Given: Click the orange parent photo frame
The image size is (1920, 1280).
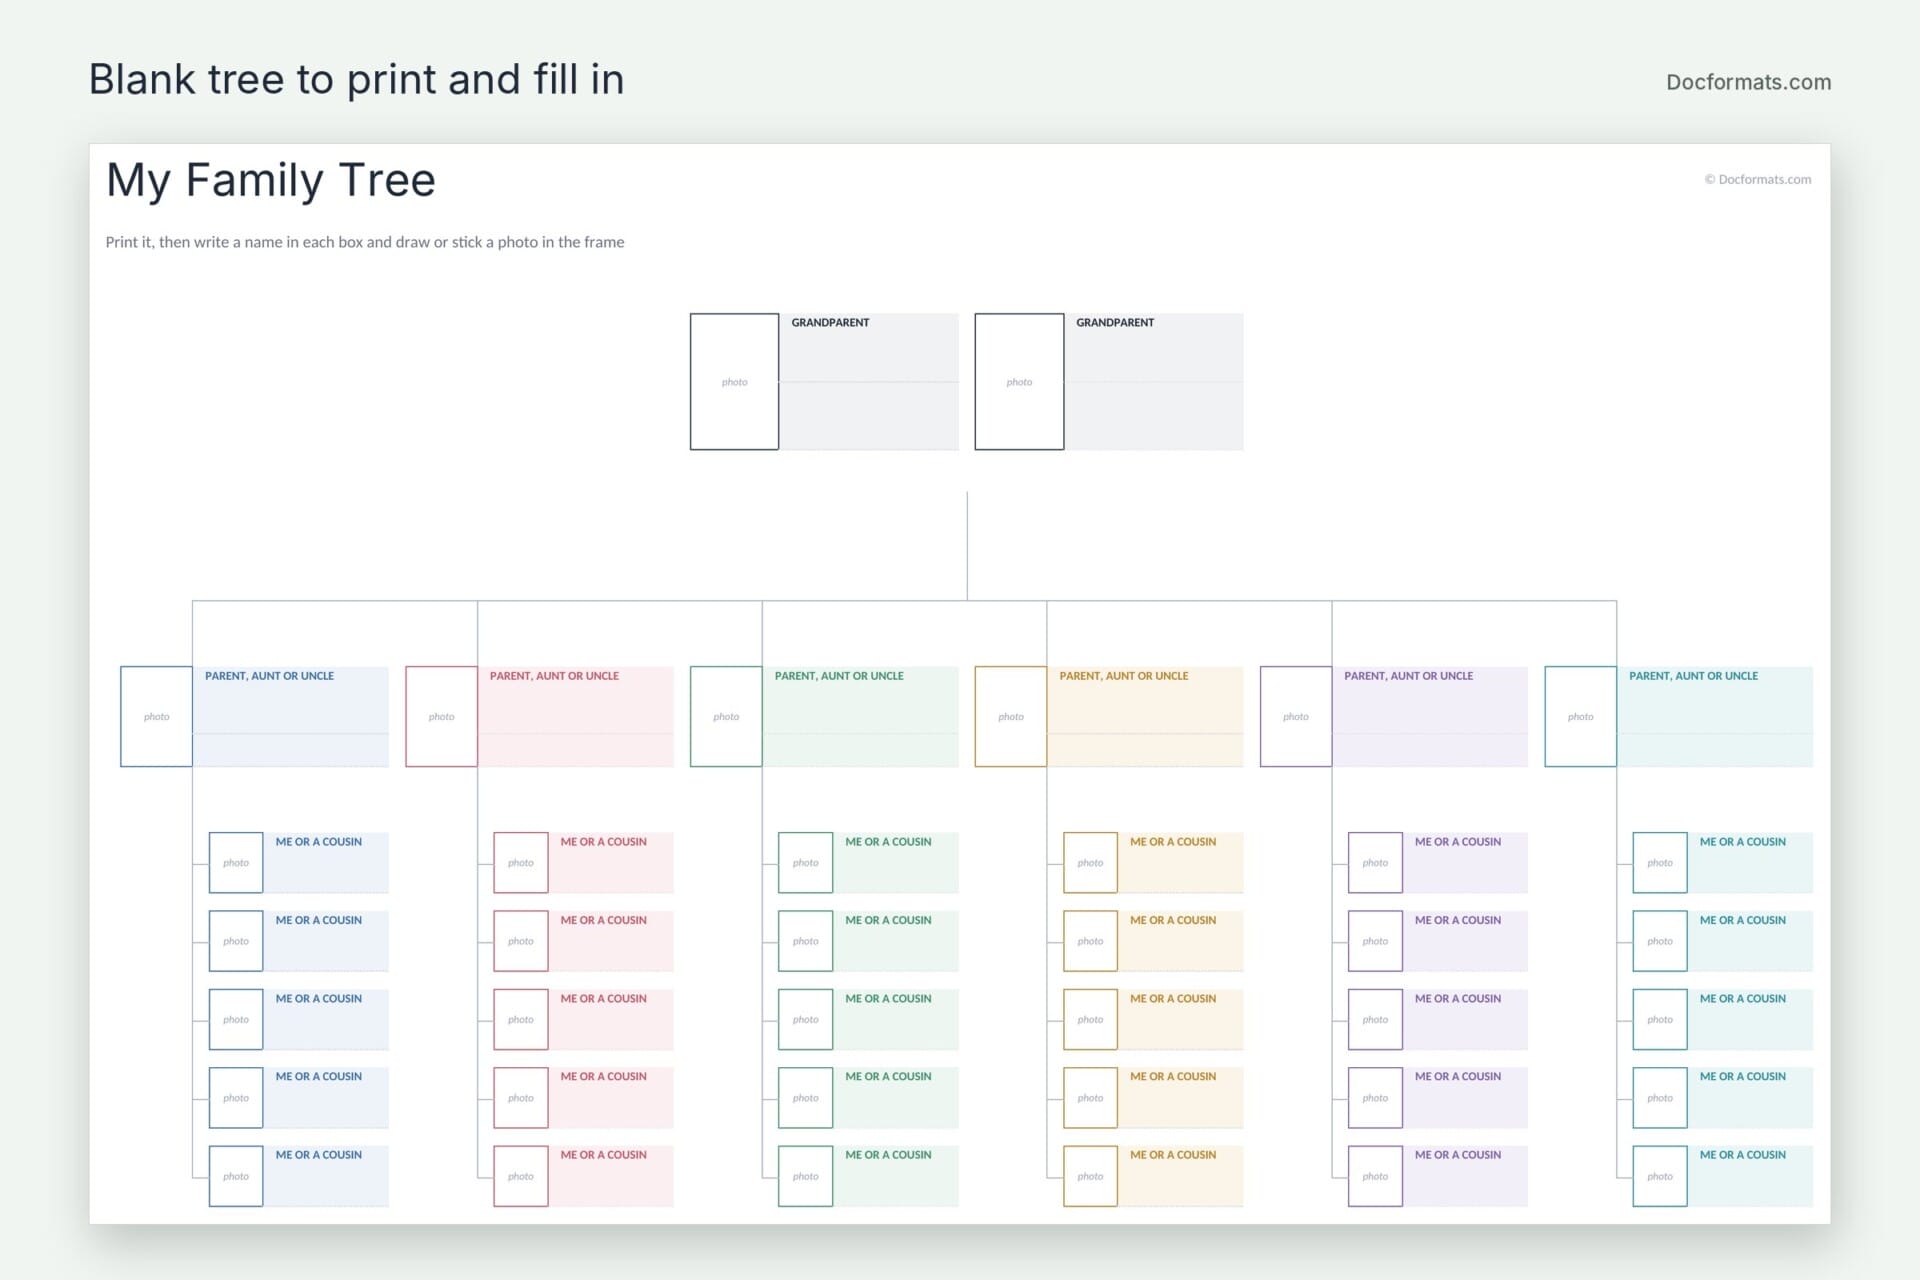Looking at the screenshot, I should [1011, 717].
